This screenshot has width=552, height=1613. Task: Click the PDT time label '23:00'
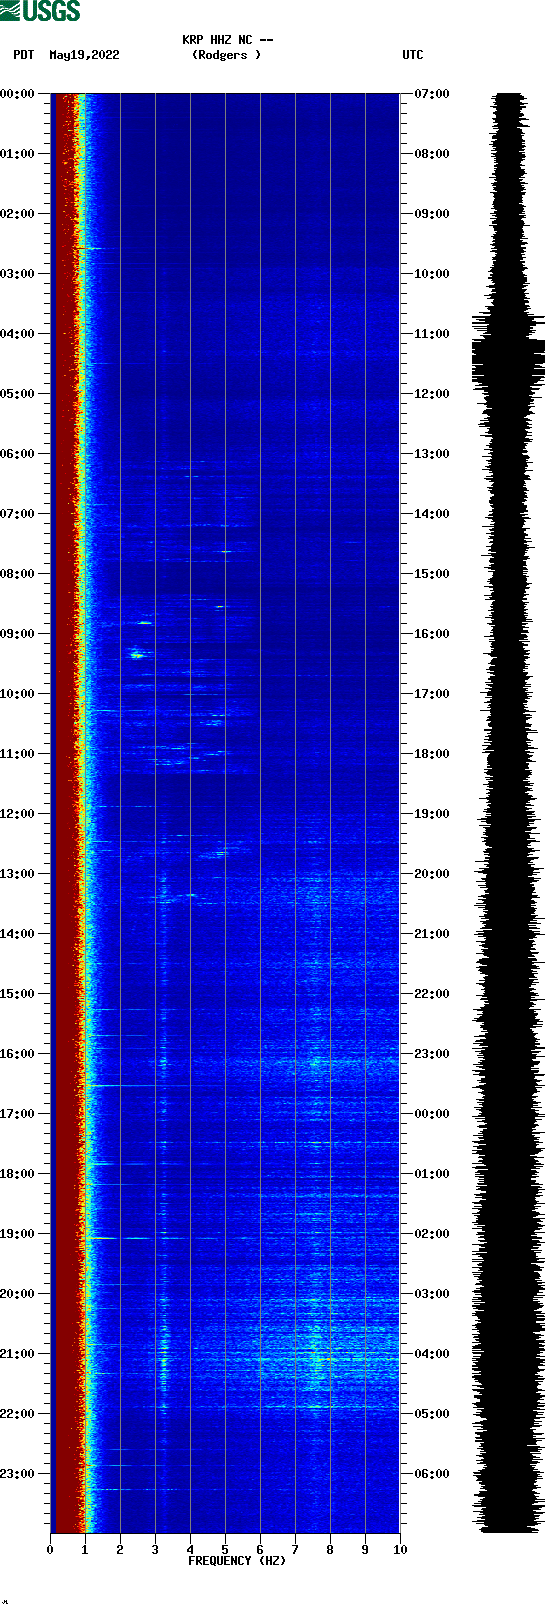coord(17,1474)
